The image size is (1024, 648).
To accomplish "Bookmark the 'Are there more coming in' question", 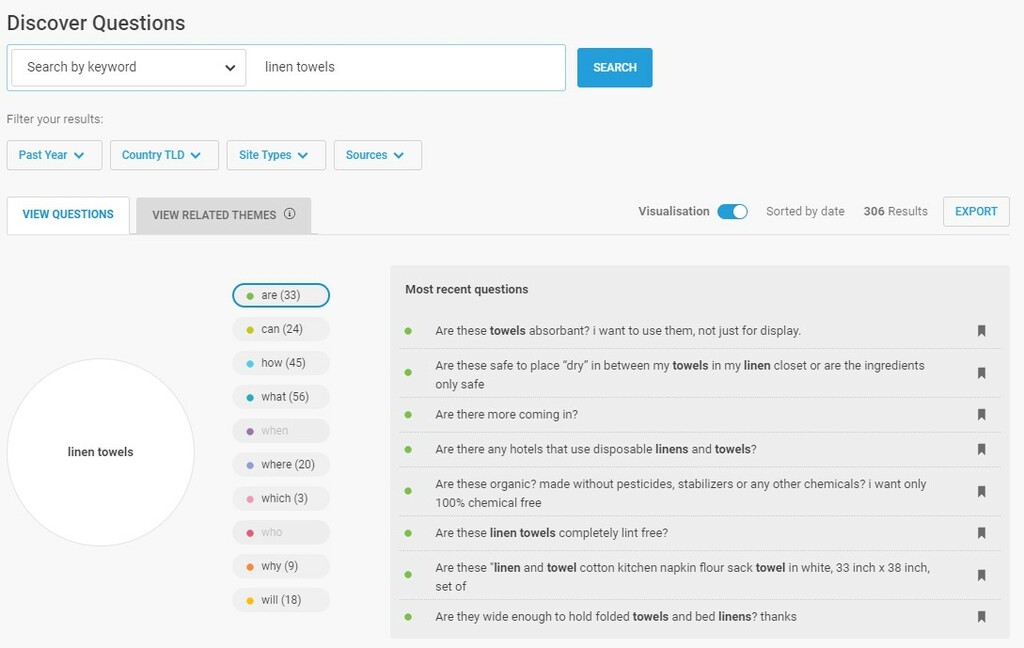I will 981,415.
